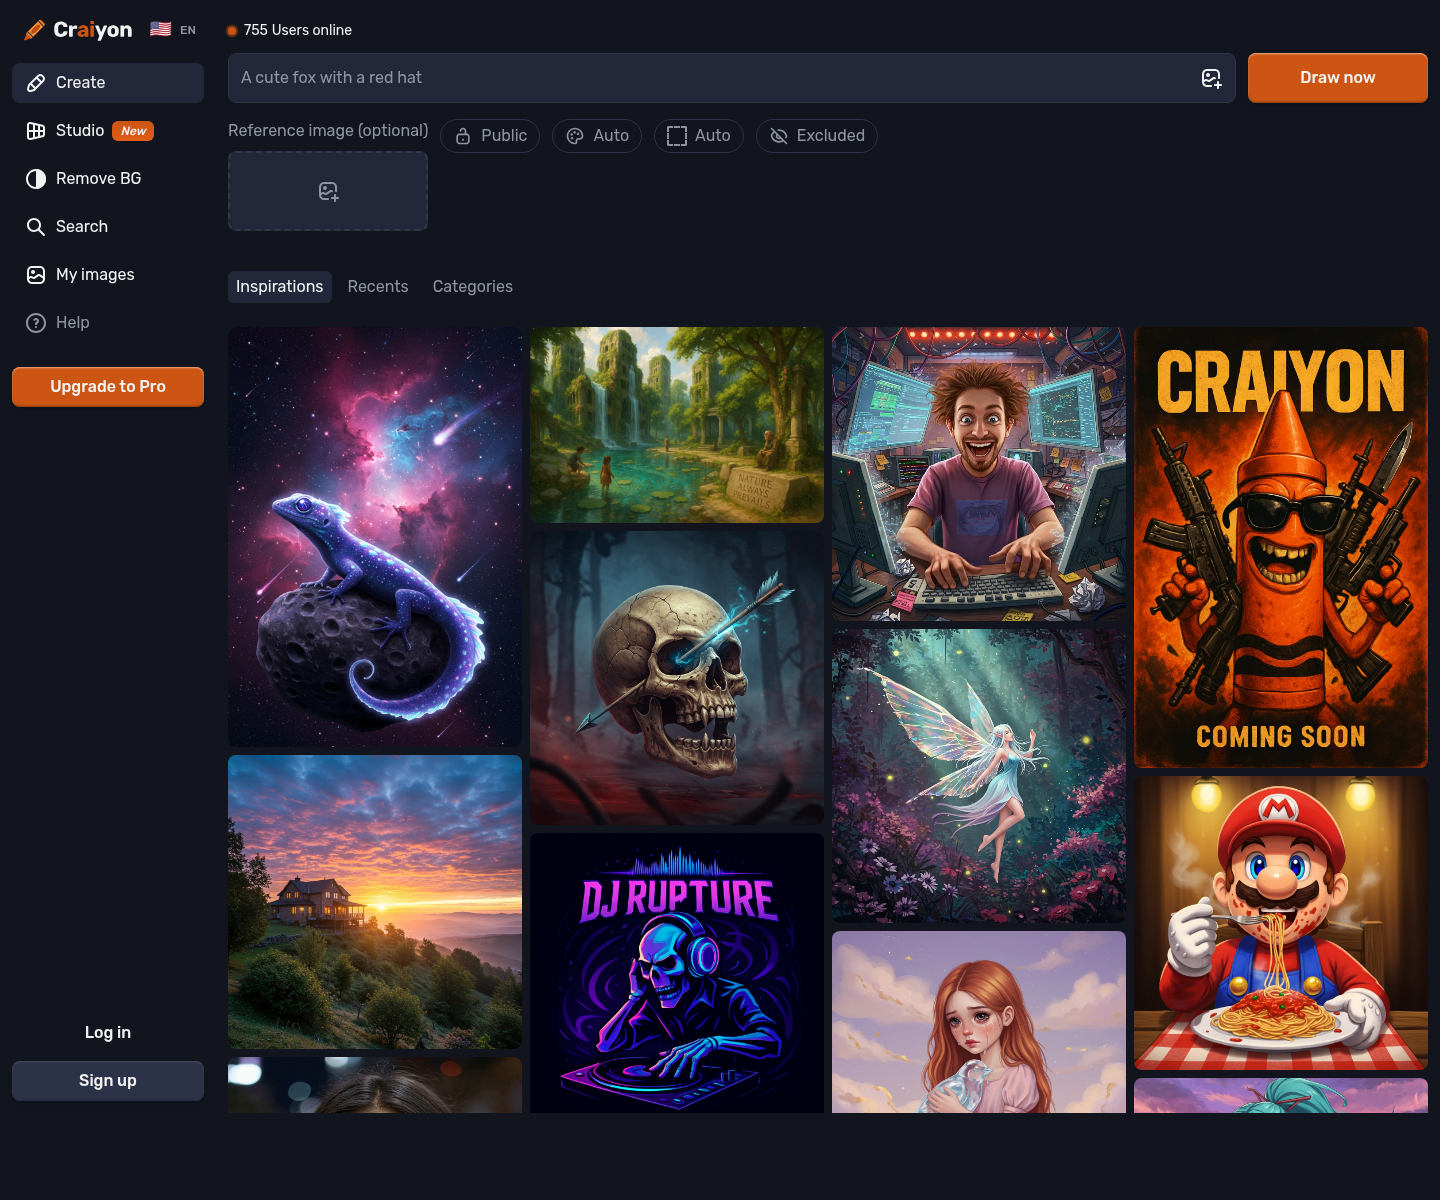The width and height of the screenshot is (1440, 1200).
Task: Click the upload icon in reference image box
Action: coord(328,191)
